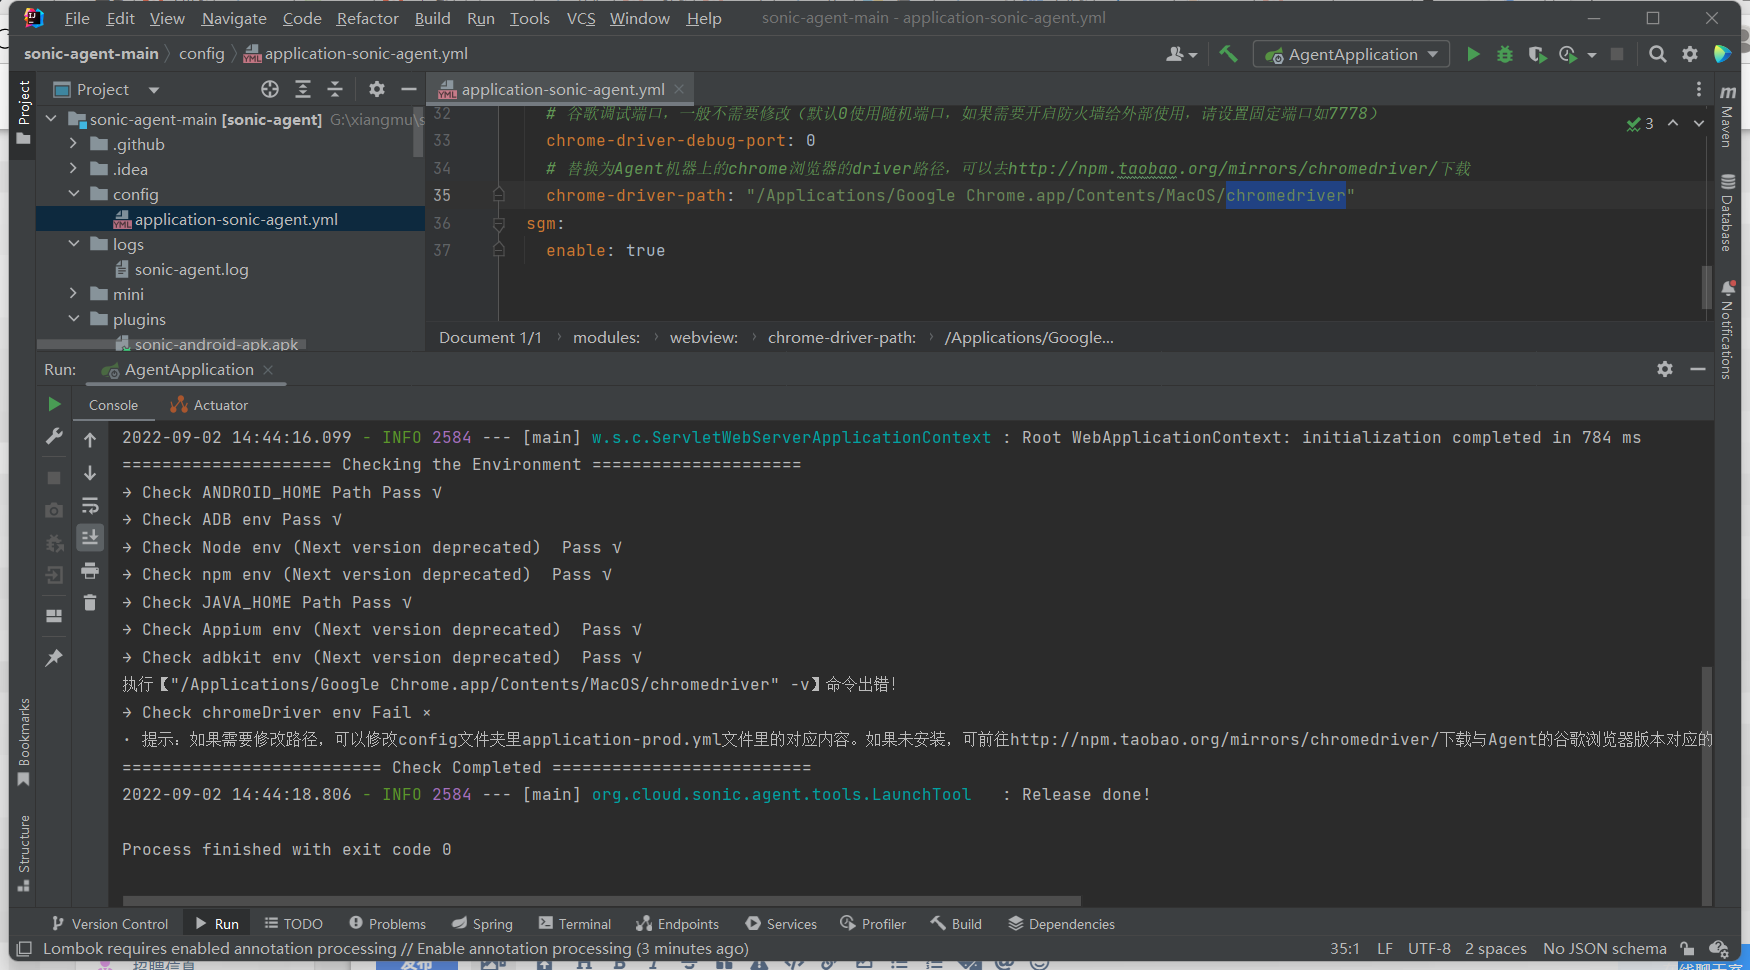Expand the .idea folder
Viewport: 1750px width, 970px height.
(73, 169)
